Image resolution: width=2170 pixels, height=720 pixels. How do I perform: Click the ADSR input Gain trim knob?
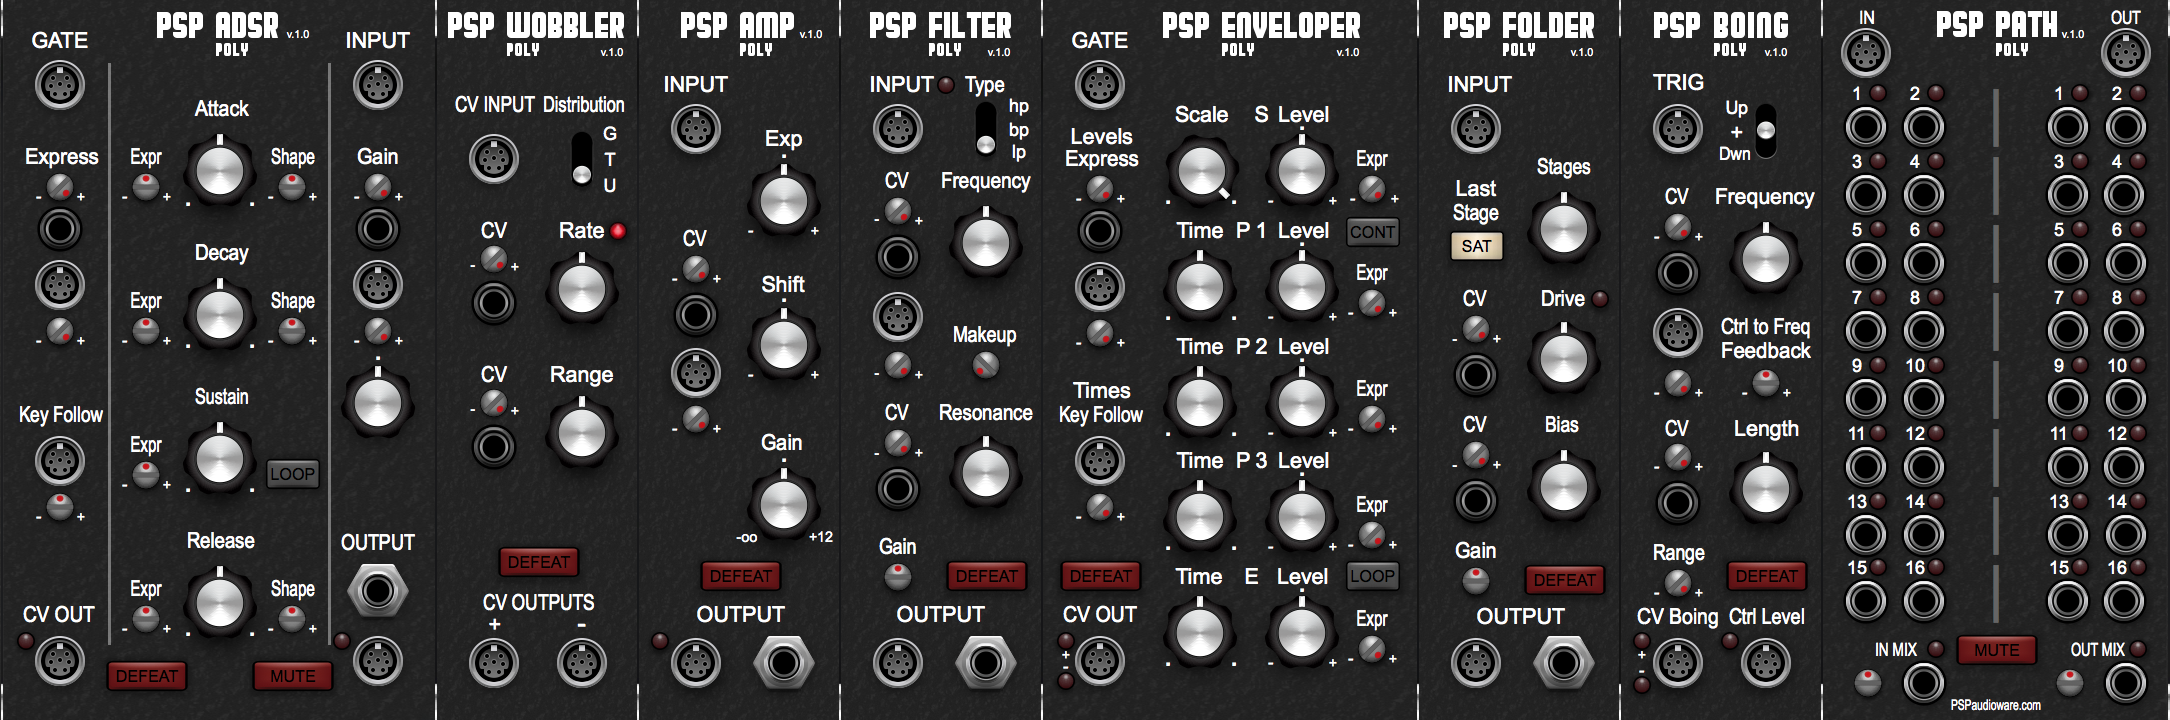378,186
